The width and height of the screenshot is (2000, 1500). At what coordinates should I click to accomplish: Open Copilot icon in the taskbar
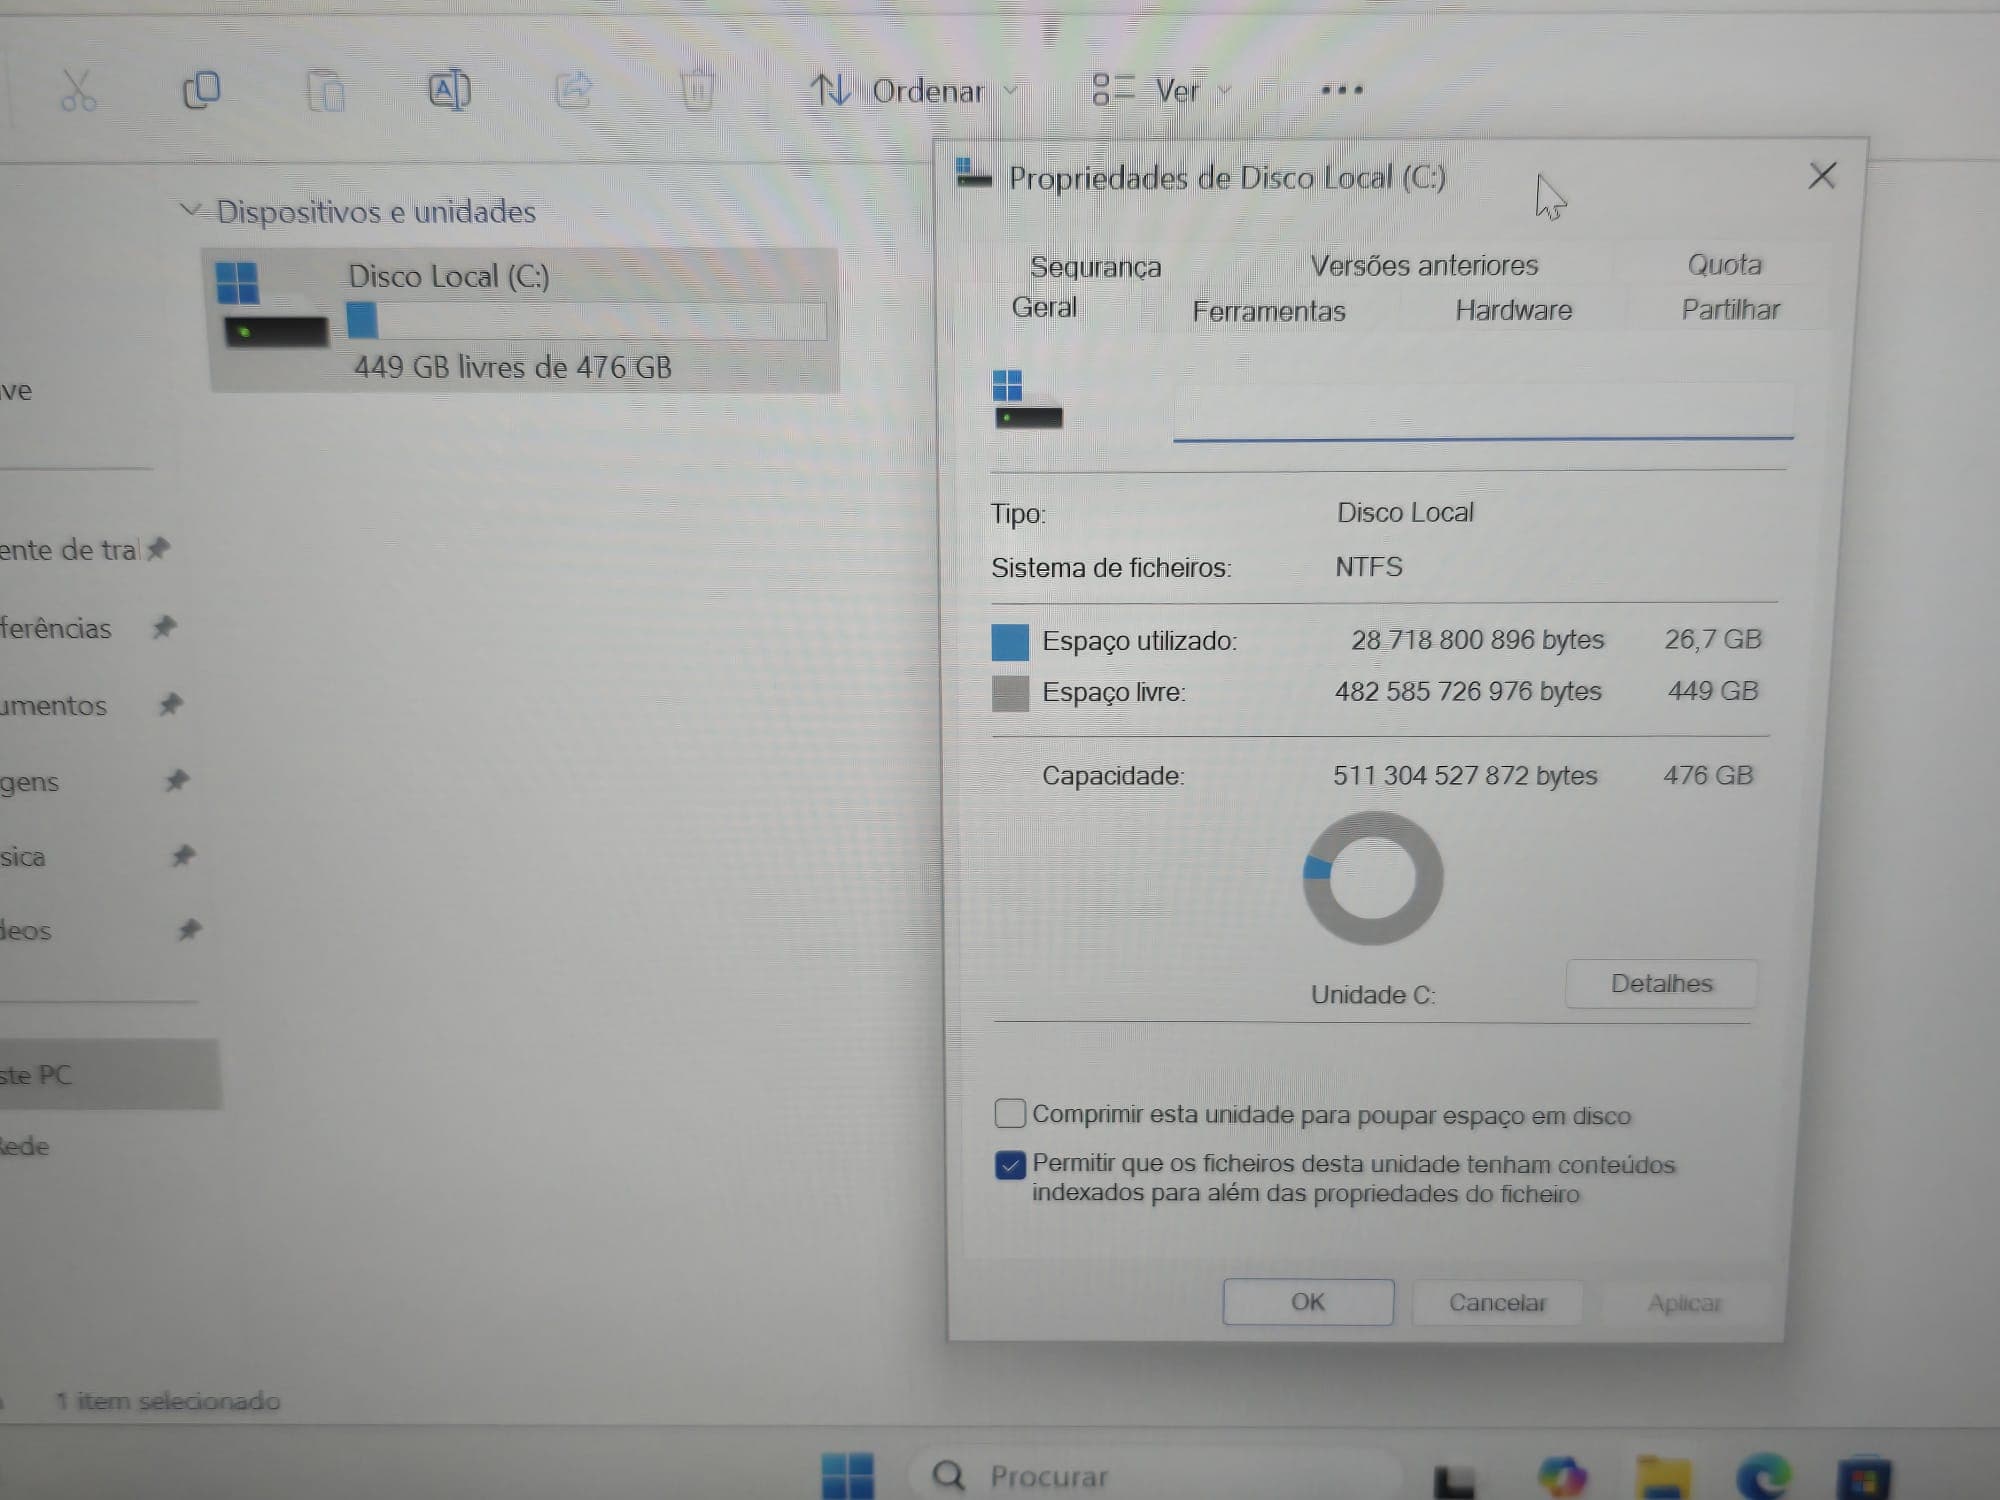1563,1478
